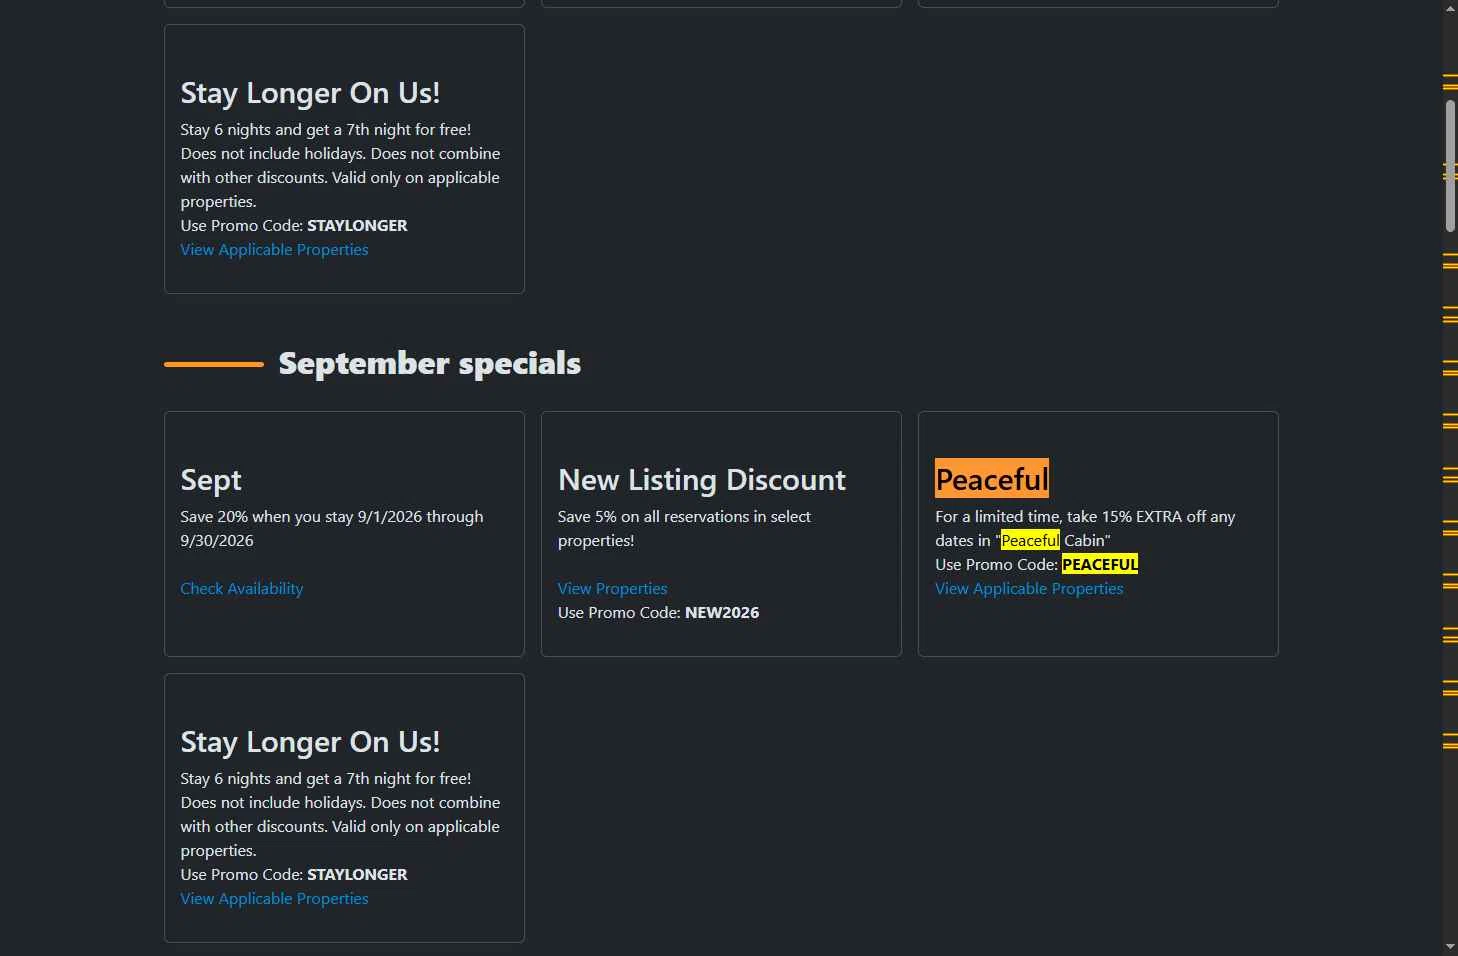Click the vertical scrollbar thumb
Image resolution: width=1458 pixels, height=956 pixels.
[1450, 166]
